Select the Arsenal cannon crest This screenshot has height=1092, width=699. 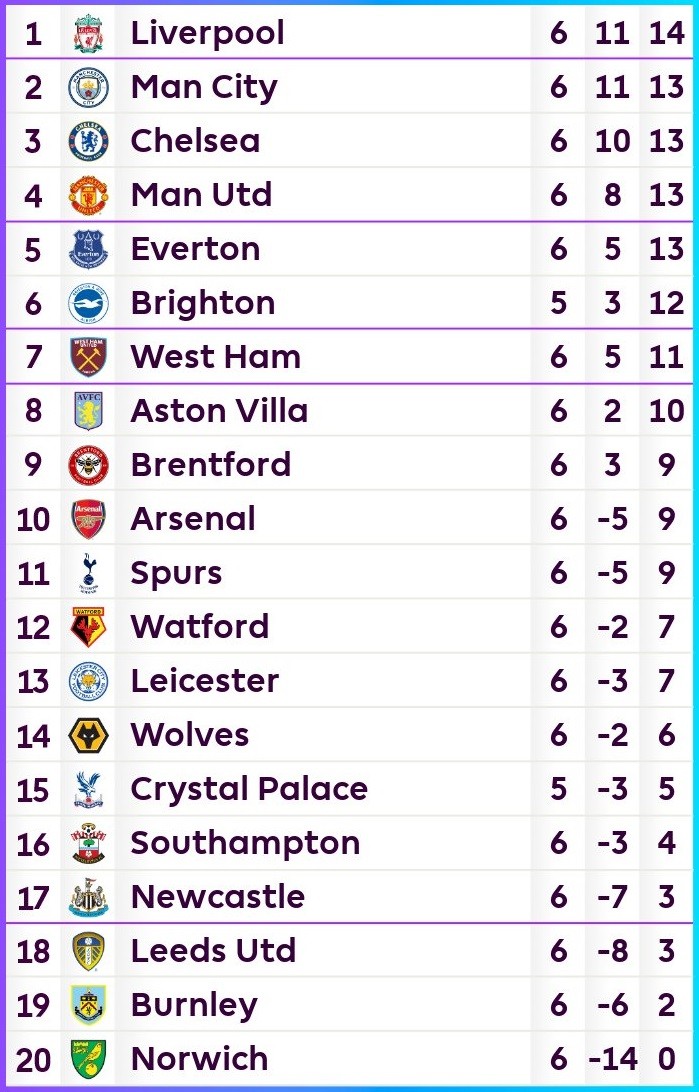88,519
